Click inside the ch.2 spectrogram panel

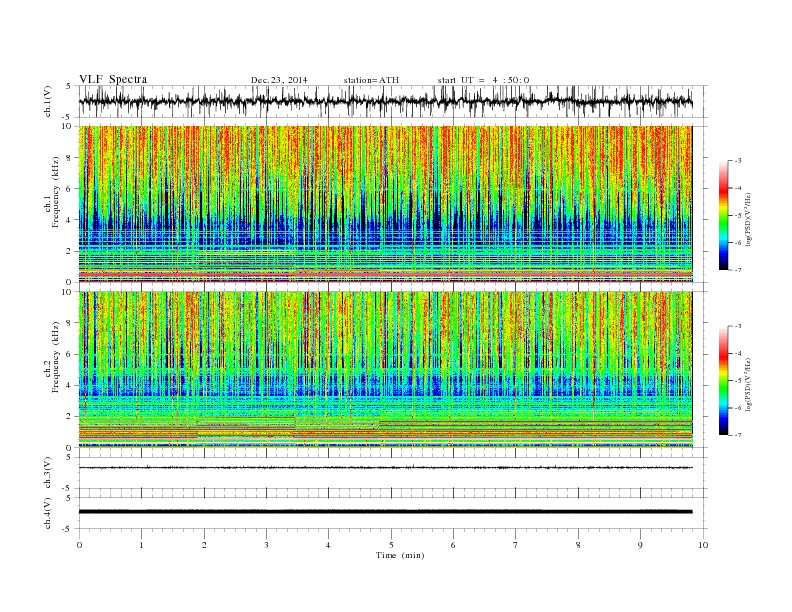[x=385, y=370]
